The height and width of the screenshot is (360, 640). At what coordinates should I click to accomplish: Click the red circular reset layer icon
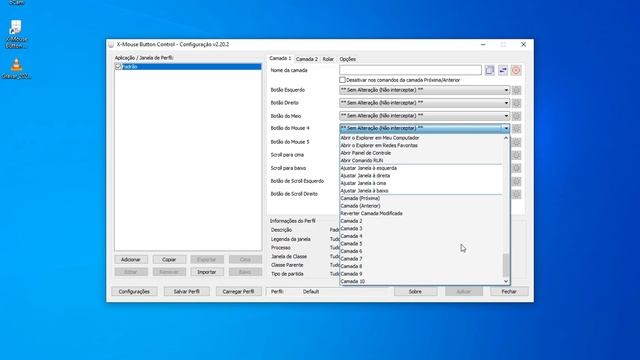pos(516,70)
